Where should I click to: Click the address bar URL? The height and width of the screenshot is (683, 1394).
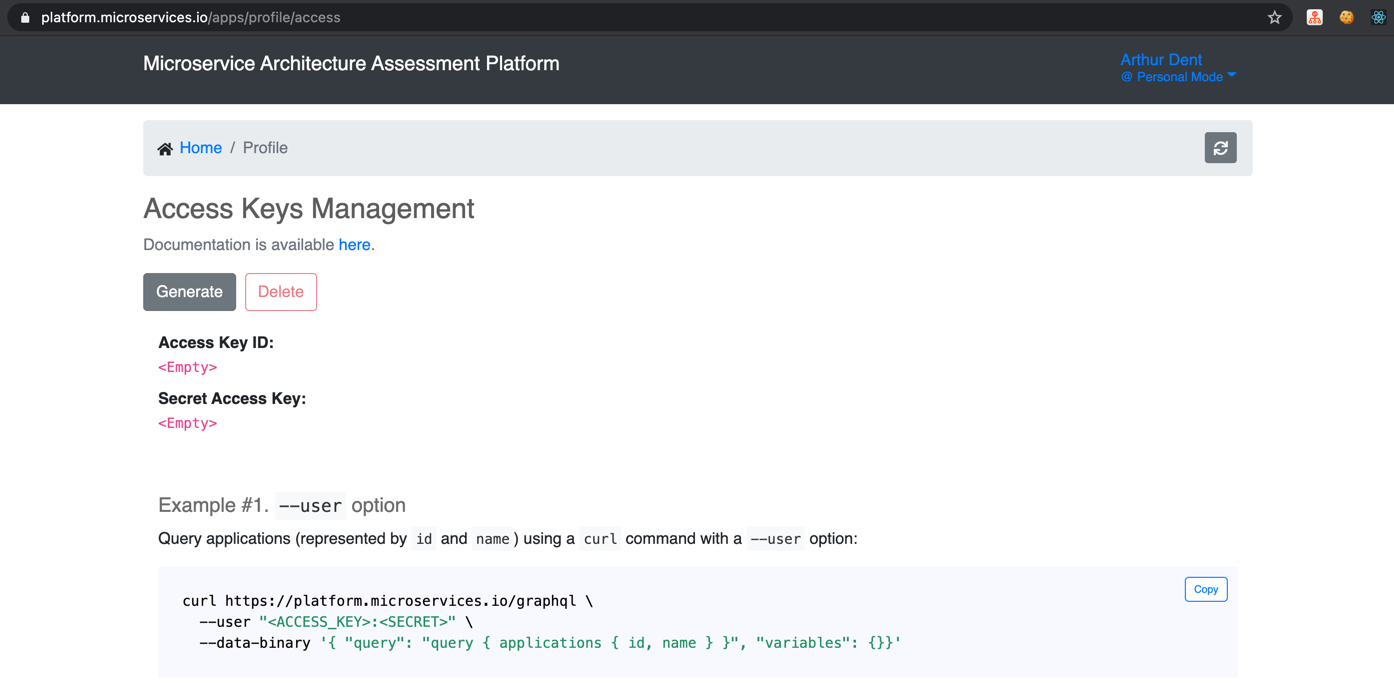(x=191, y=18)
